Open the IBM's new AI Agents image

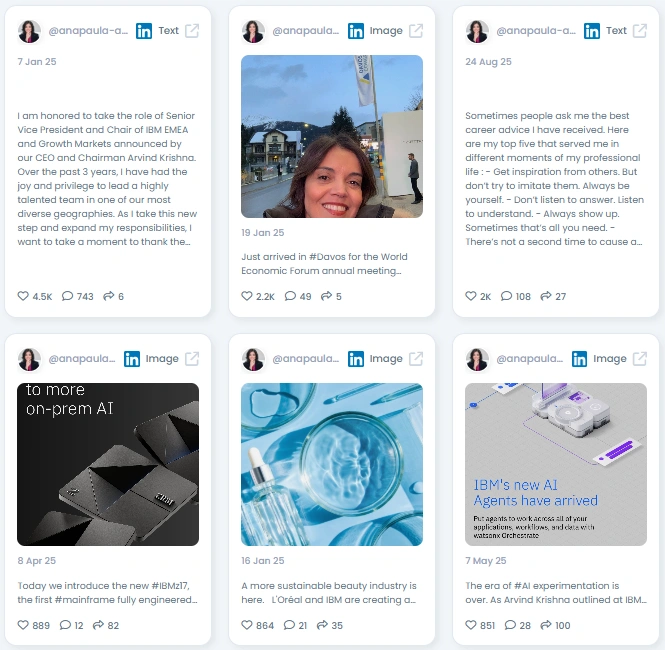click(x=556, y=464)
